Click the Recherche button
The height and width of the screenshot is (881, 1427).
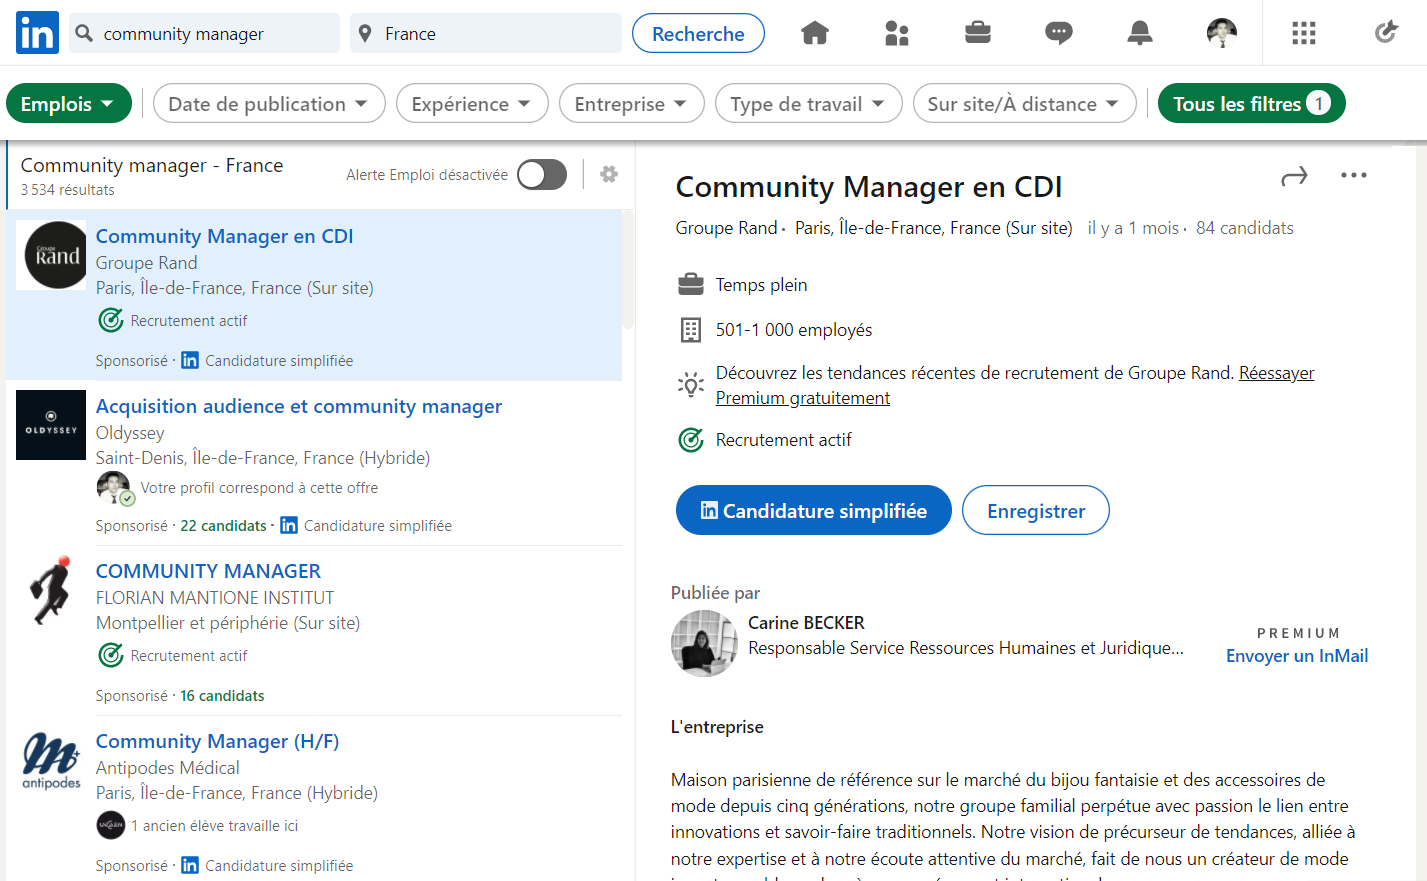[x=698, y=33]
